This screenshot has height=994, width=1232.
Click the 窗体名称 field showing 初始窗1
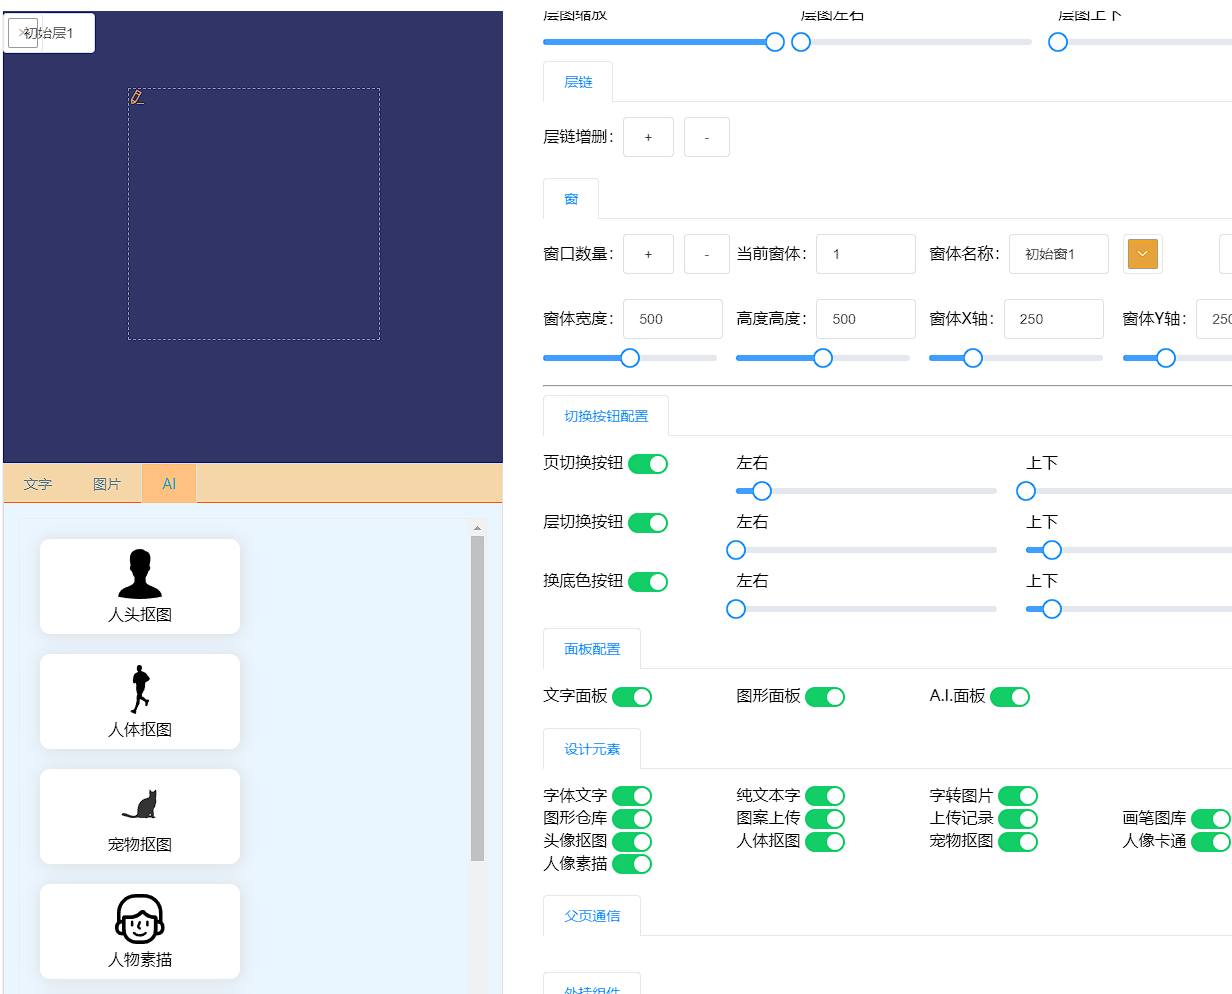[1059, 254]
